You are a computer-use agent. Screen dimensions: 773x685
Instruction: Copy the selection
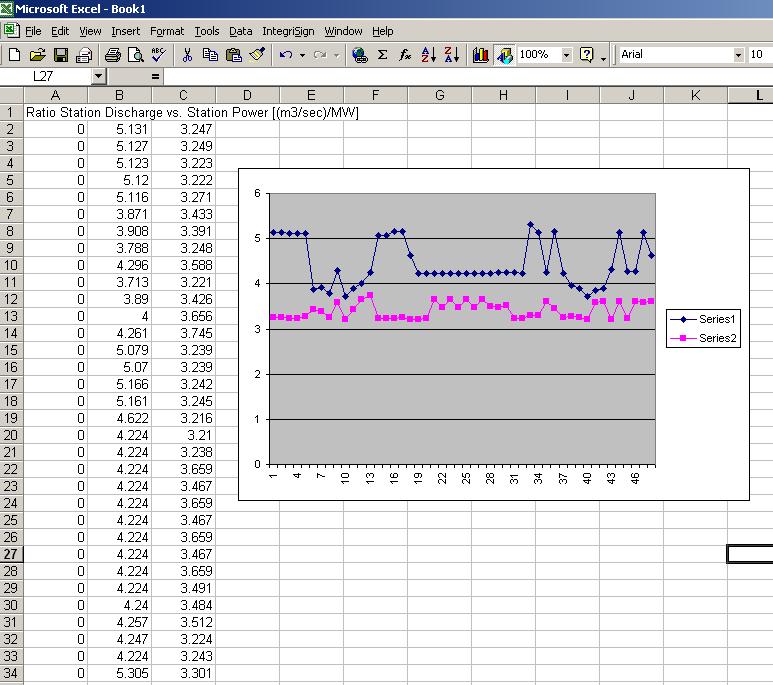210,55
